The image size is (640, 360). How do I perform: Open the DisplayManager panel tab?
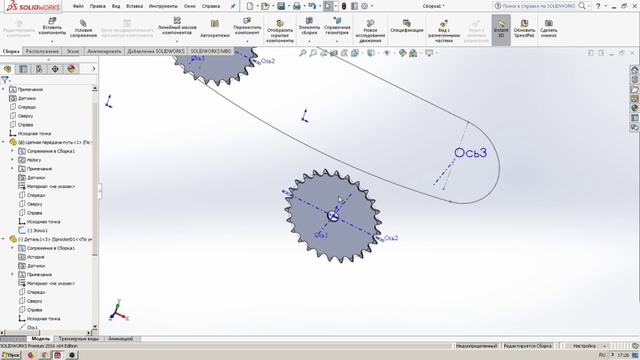71,69
